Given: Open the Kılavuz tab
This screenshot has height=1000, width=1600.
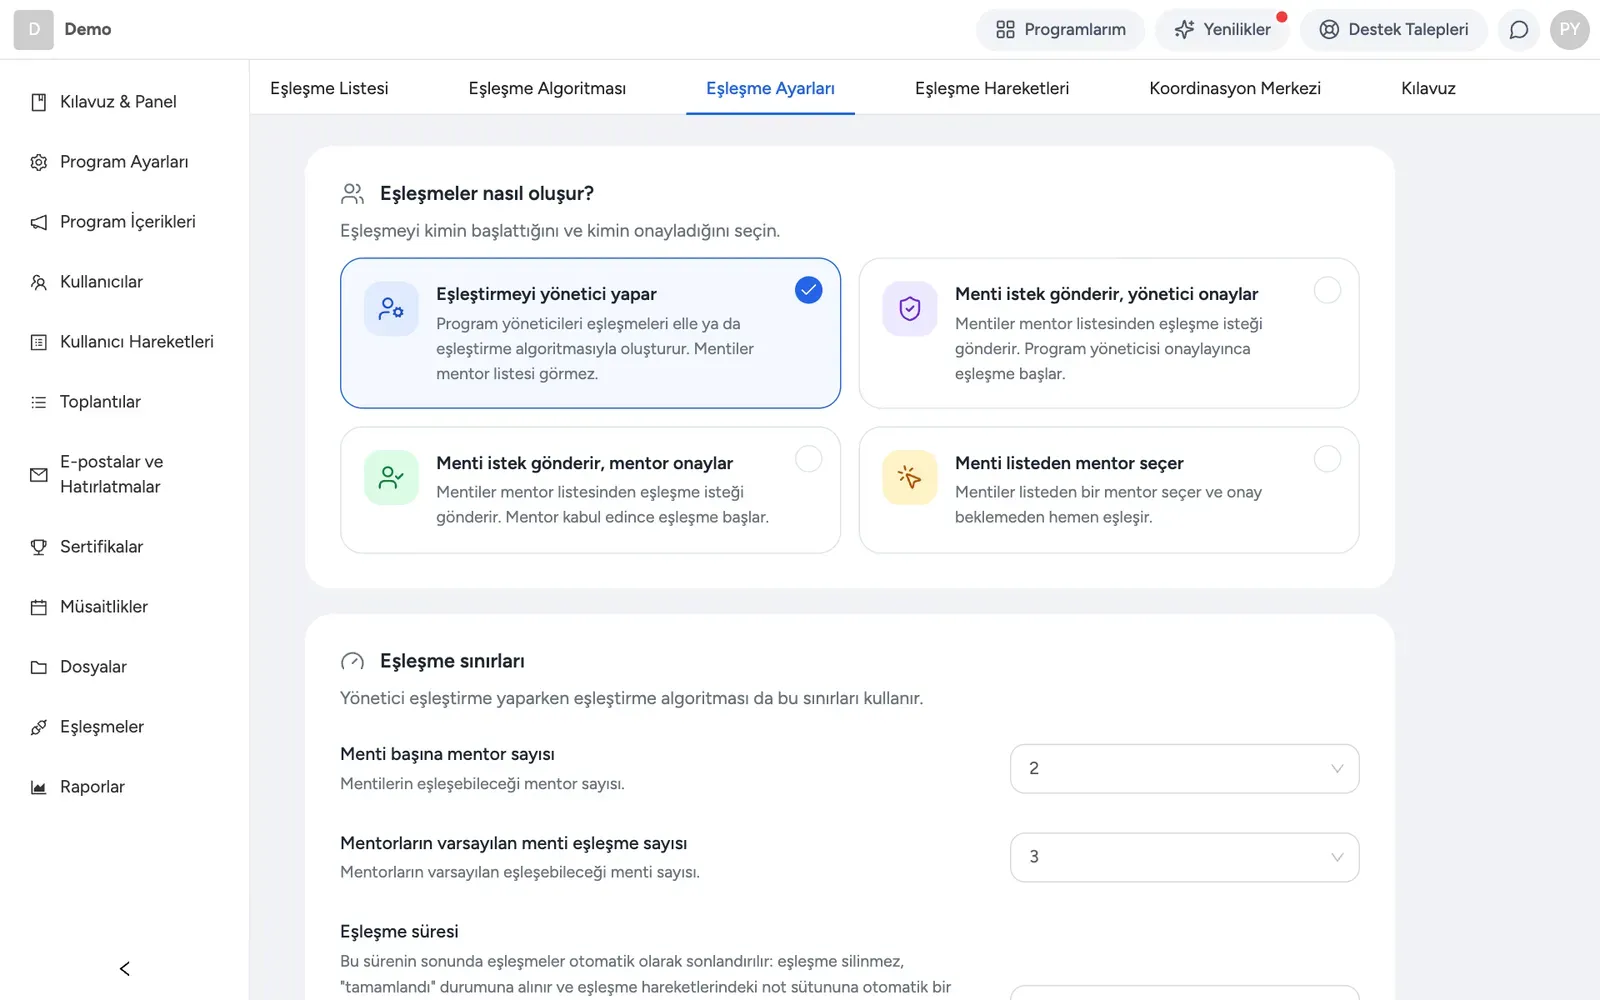Looking at the screenshot, I should pyautogui.click(x=1428, y=88).
